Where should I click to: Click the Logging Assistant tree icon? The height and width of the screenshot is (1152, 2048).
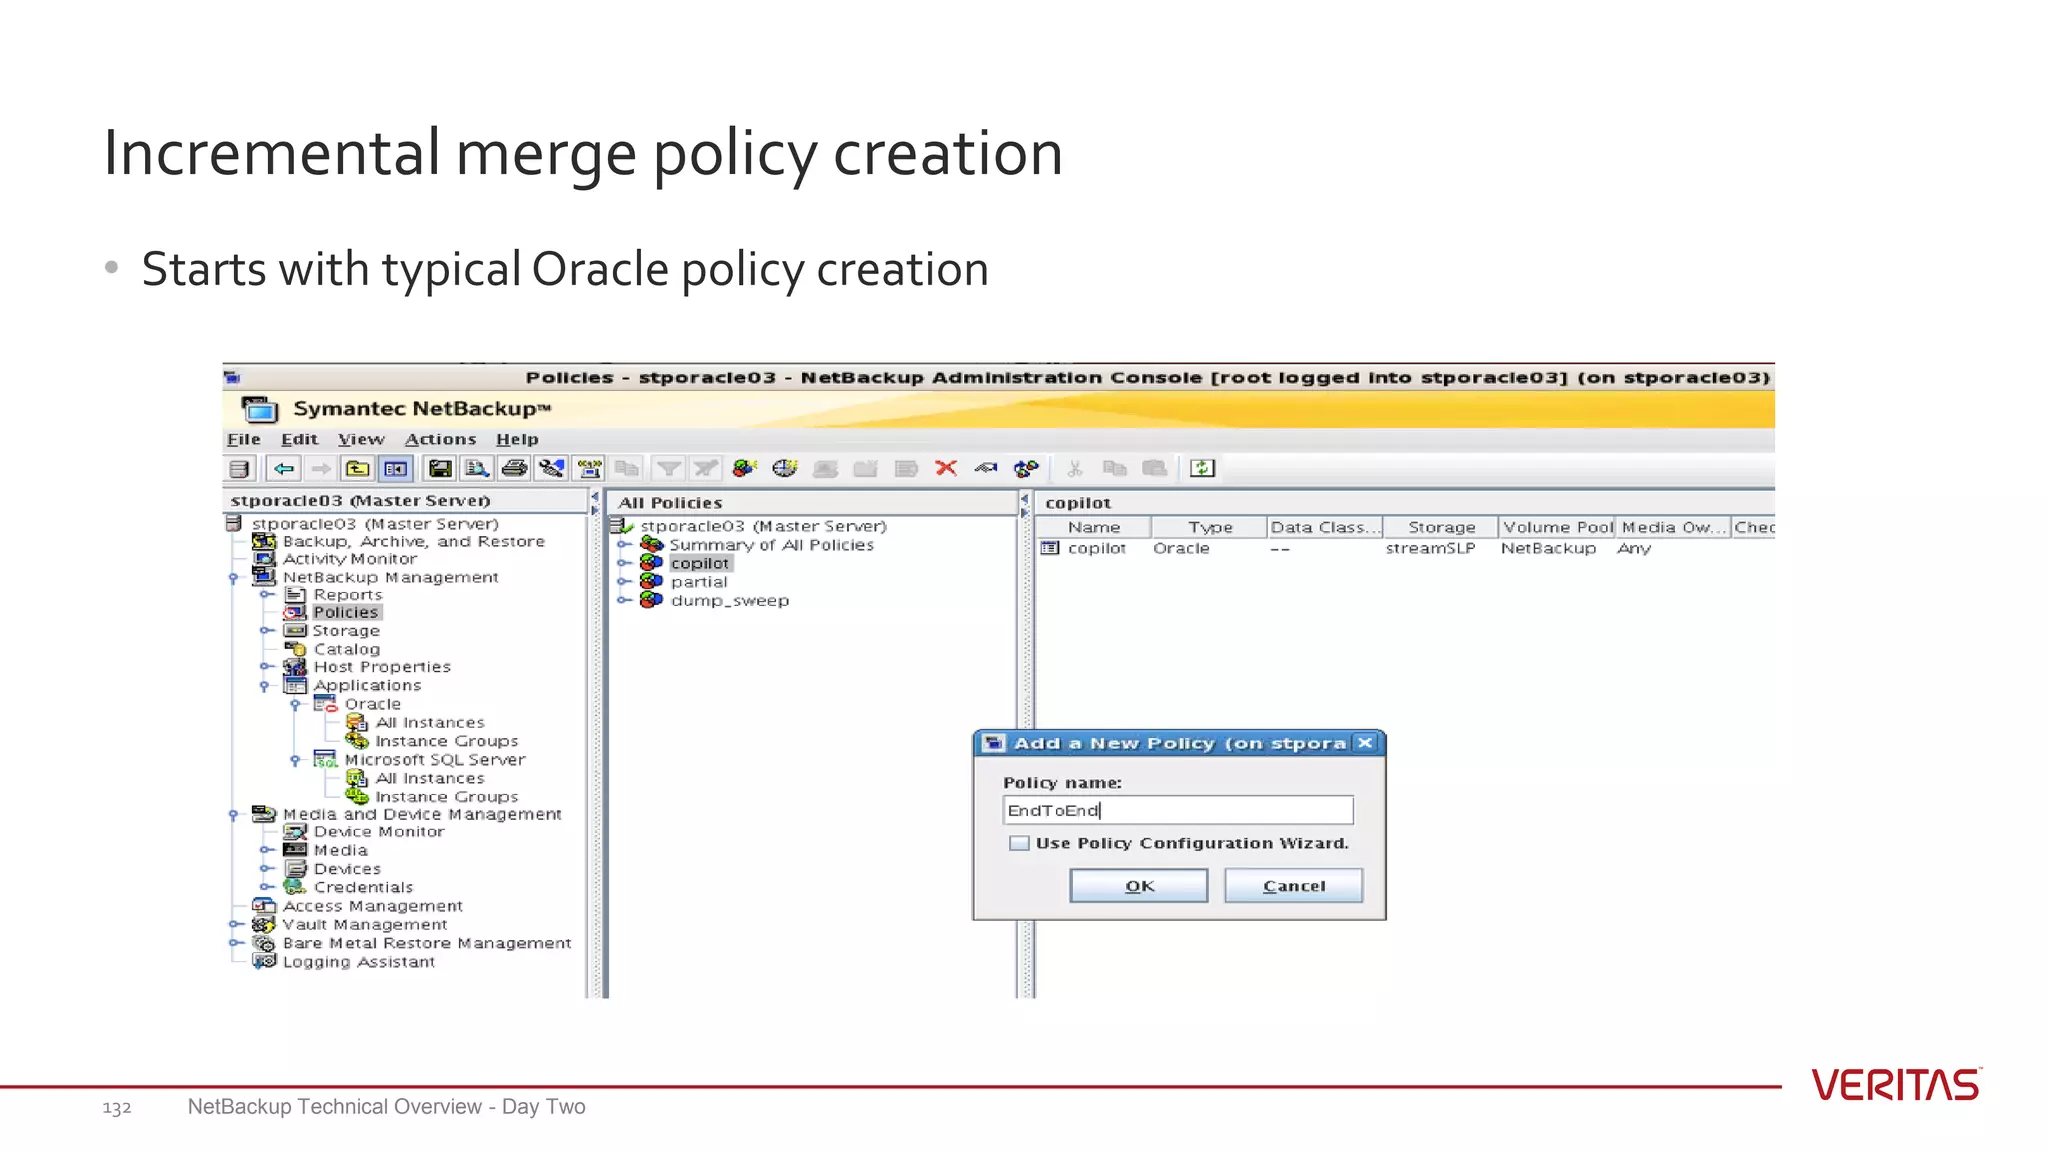264,962
